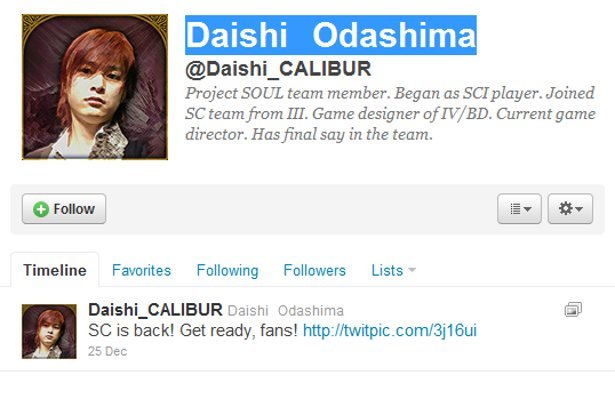This screenshot has height=400, width=615.
Task: Click the profile bio text paragraph
Action: click(390, 114)
